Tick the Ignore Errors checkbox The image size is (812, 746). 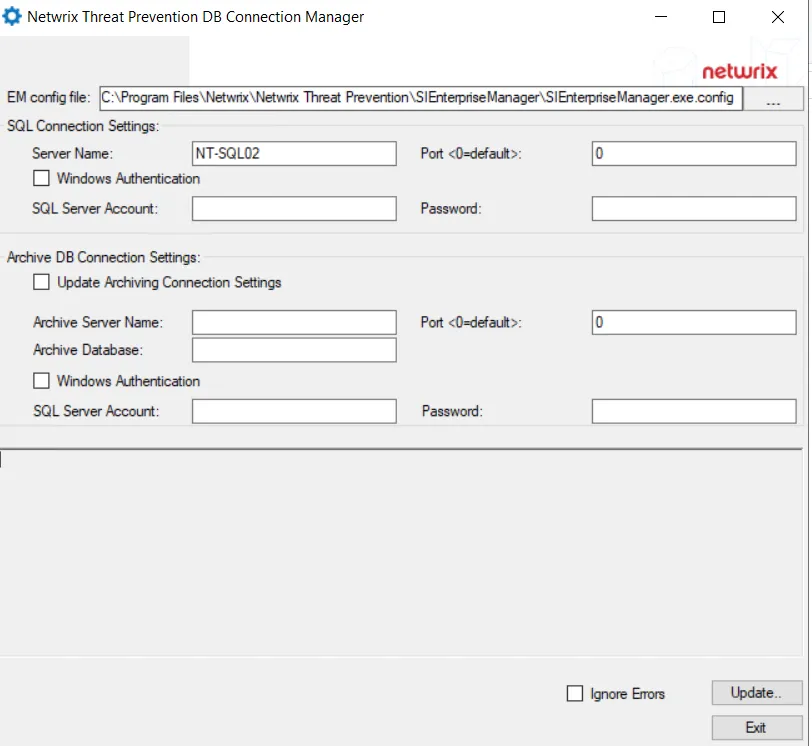[x=575, y=693]
